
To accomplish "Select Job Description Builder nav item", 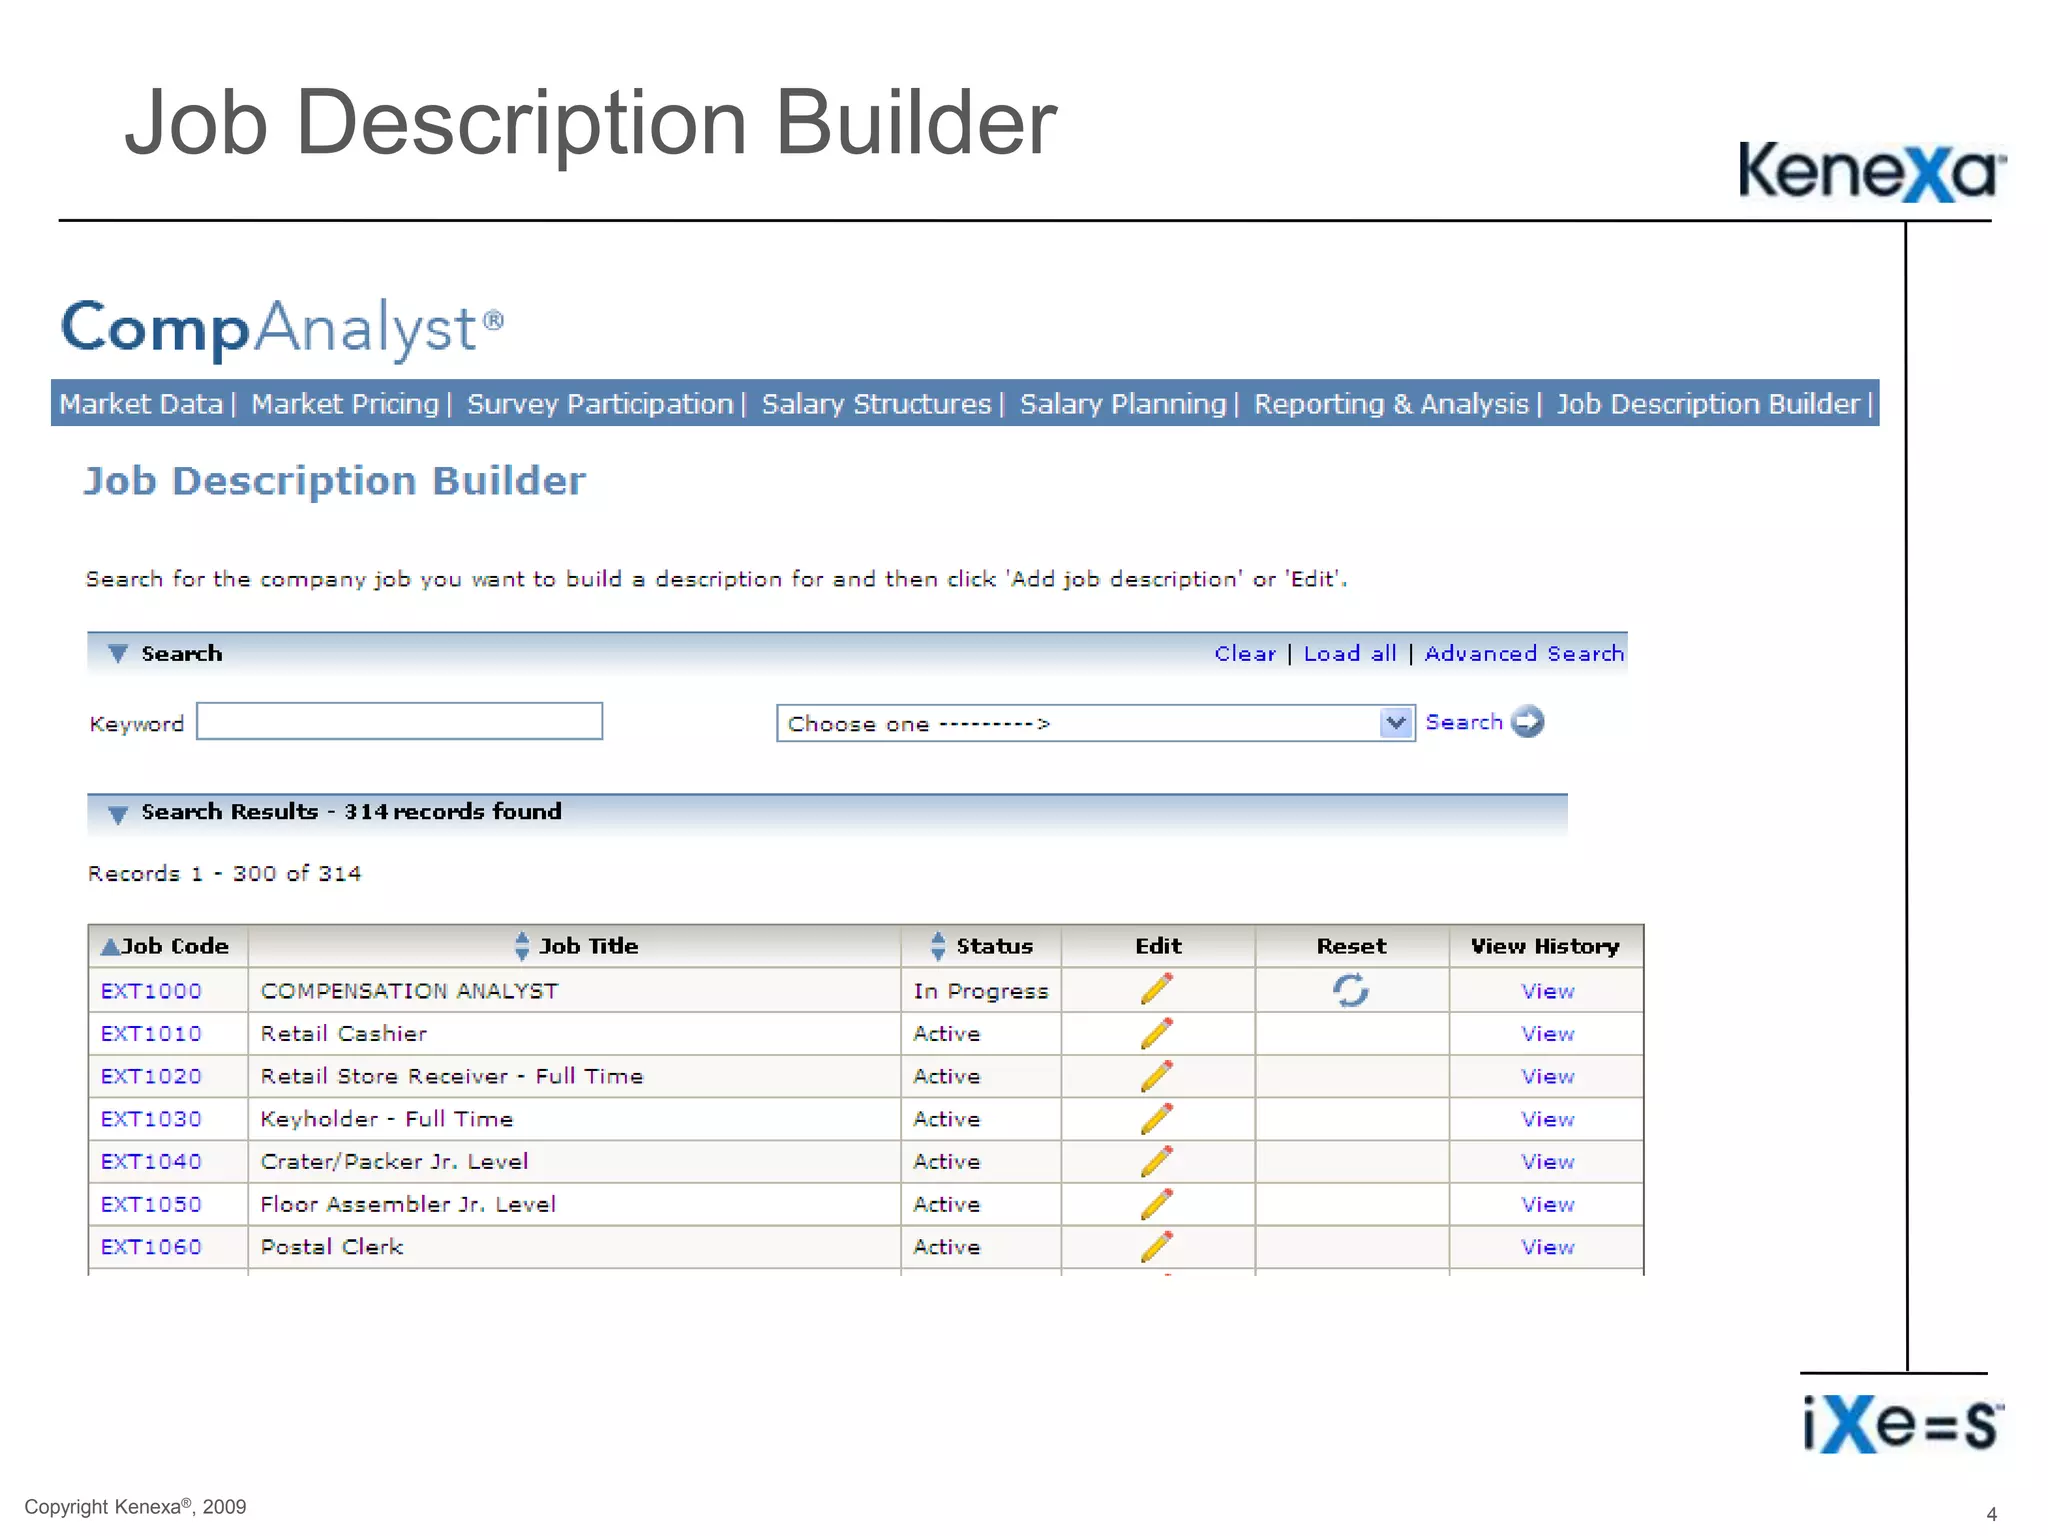I will [x=1708, y=404].
